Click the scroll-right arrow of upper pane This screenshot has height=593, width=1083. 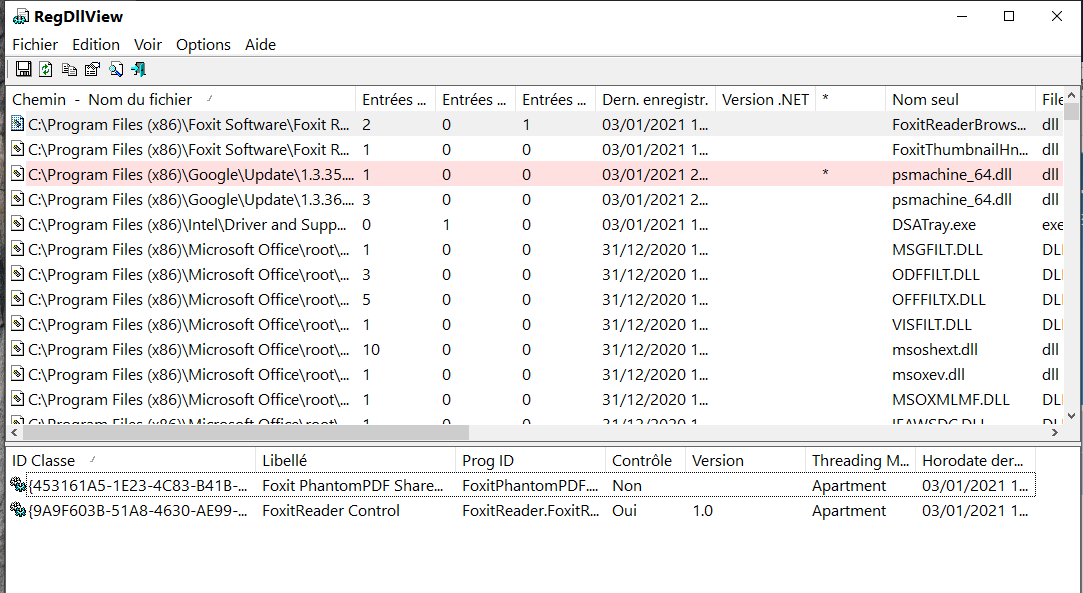coord(1055,433)
